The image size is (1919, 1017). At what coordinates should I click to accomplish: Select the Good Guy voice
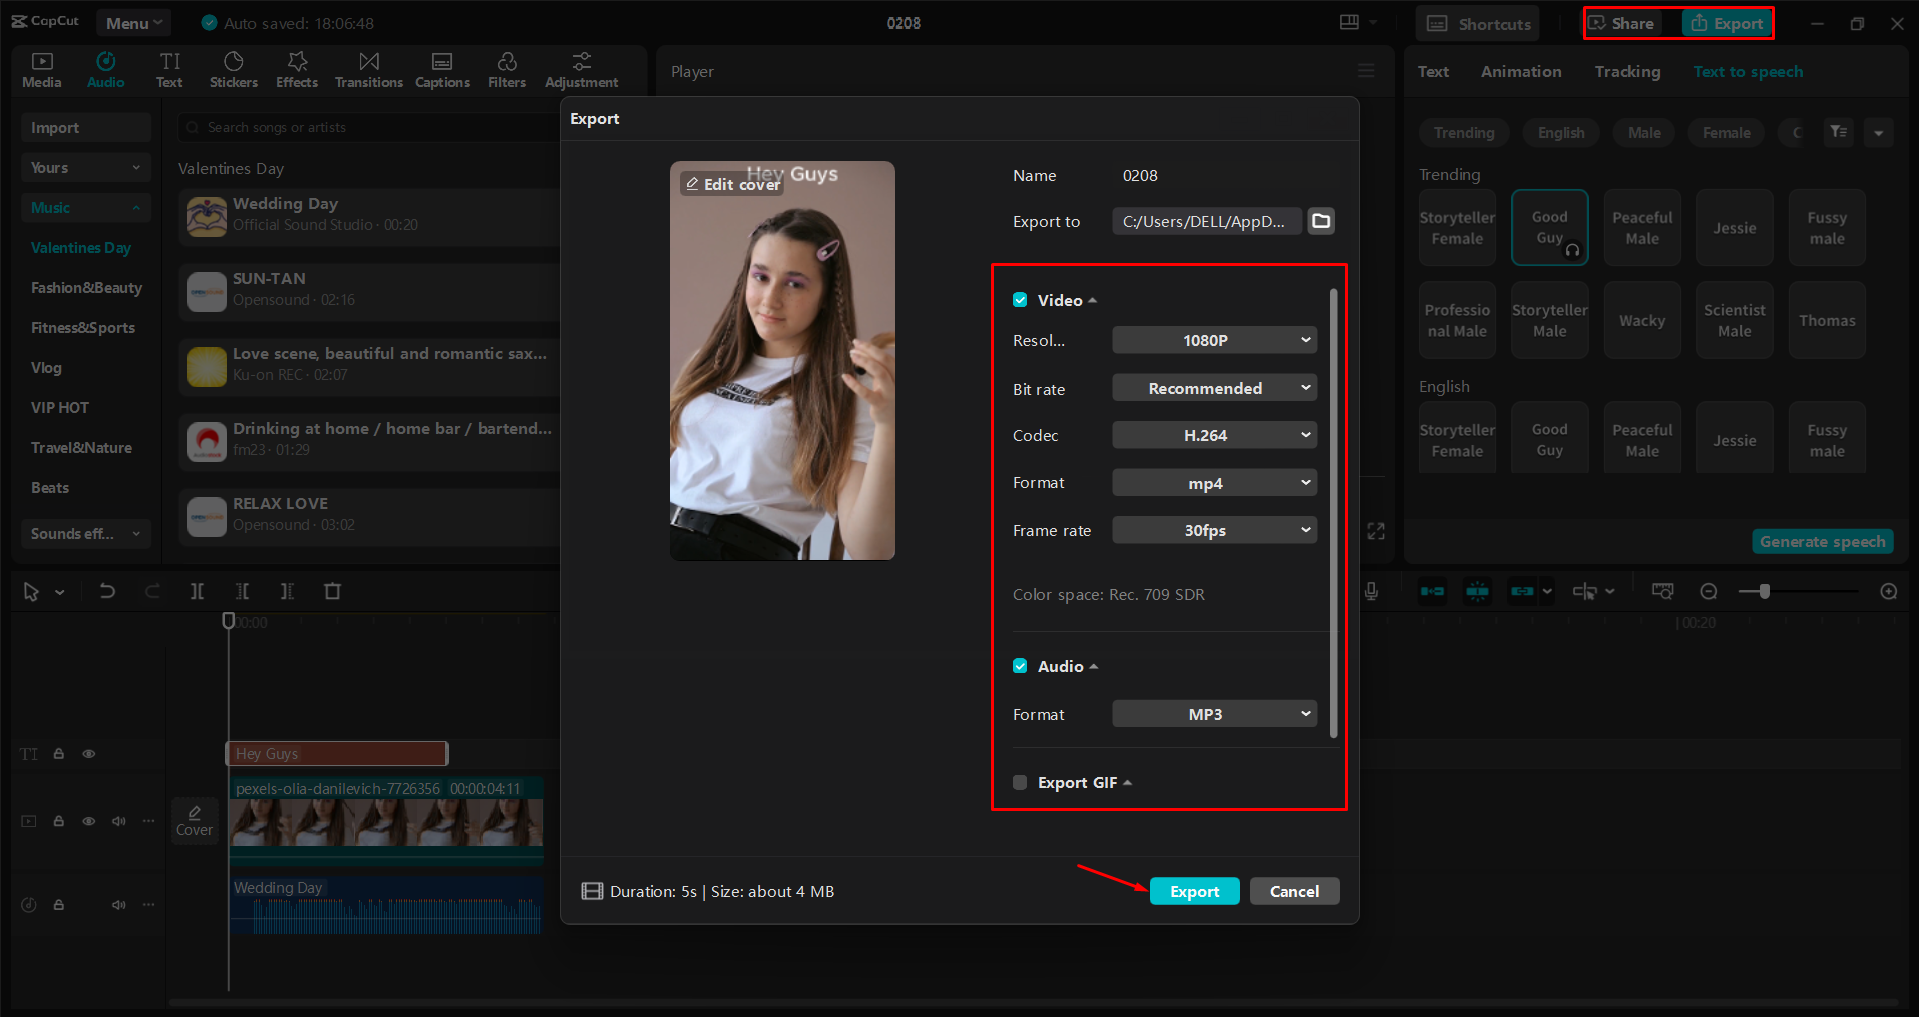(x=1549, y=227)
